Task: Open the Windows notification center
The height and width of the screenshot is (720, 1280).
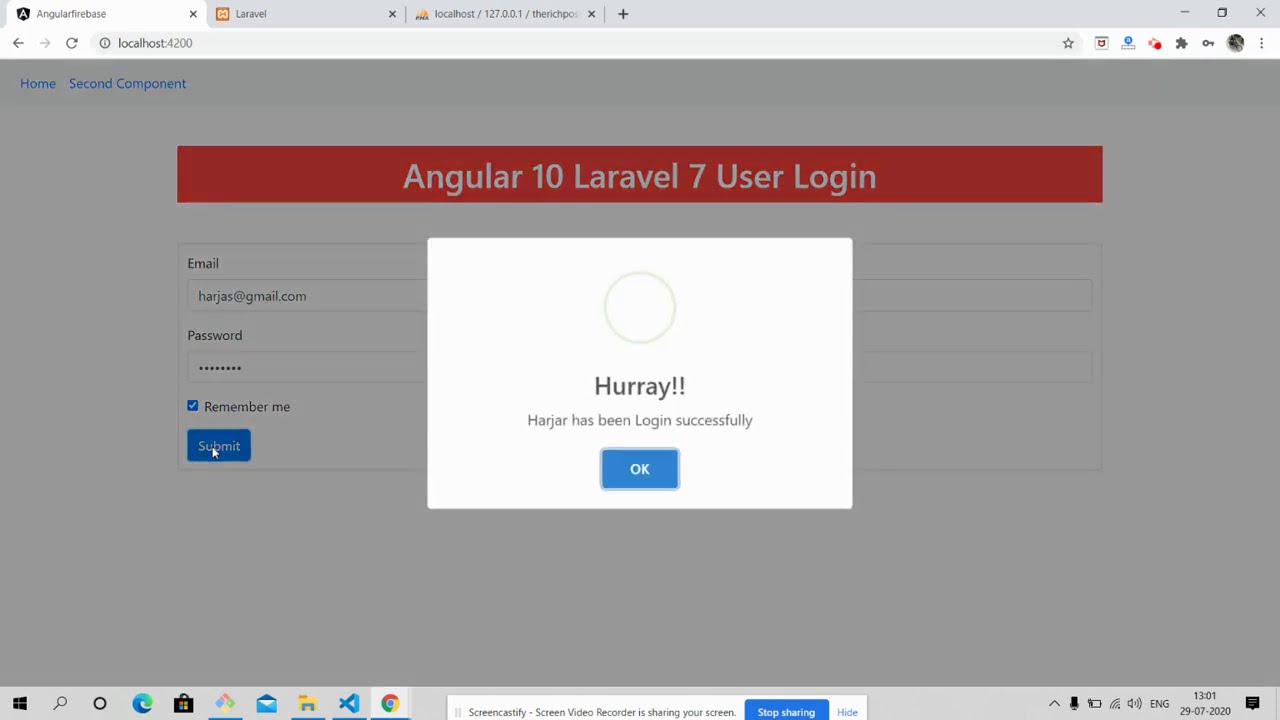Action: point(1253,704)
